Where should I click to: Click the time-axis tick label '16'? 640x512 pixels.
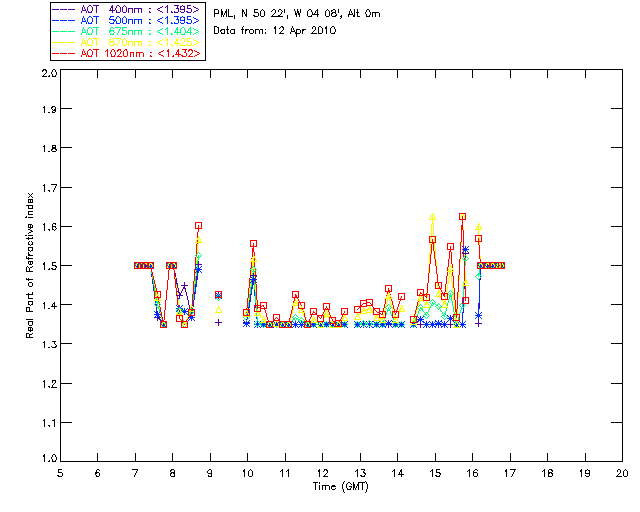(473, 473)
